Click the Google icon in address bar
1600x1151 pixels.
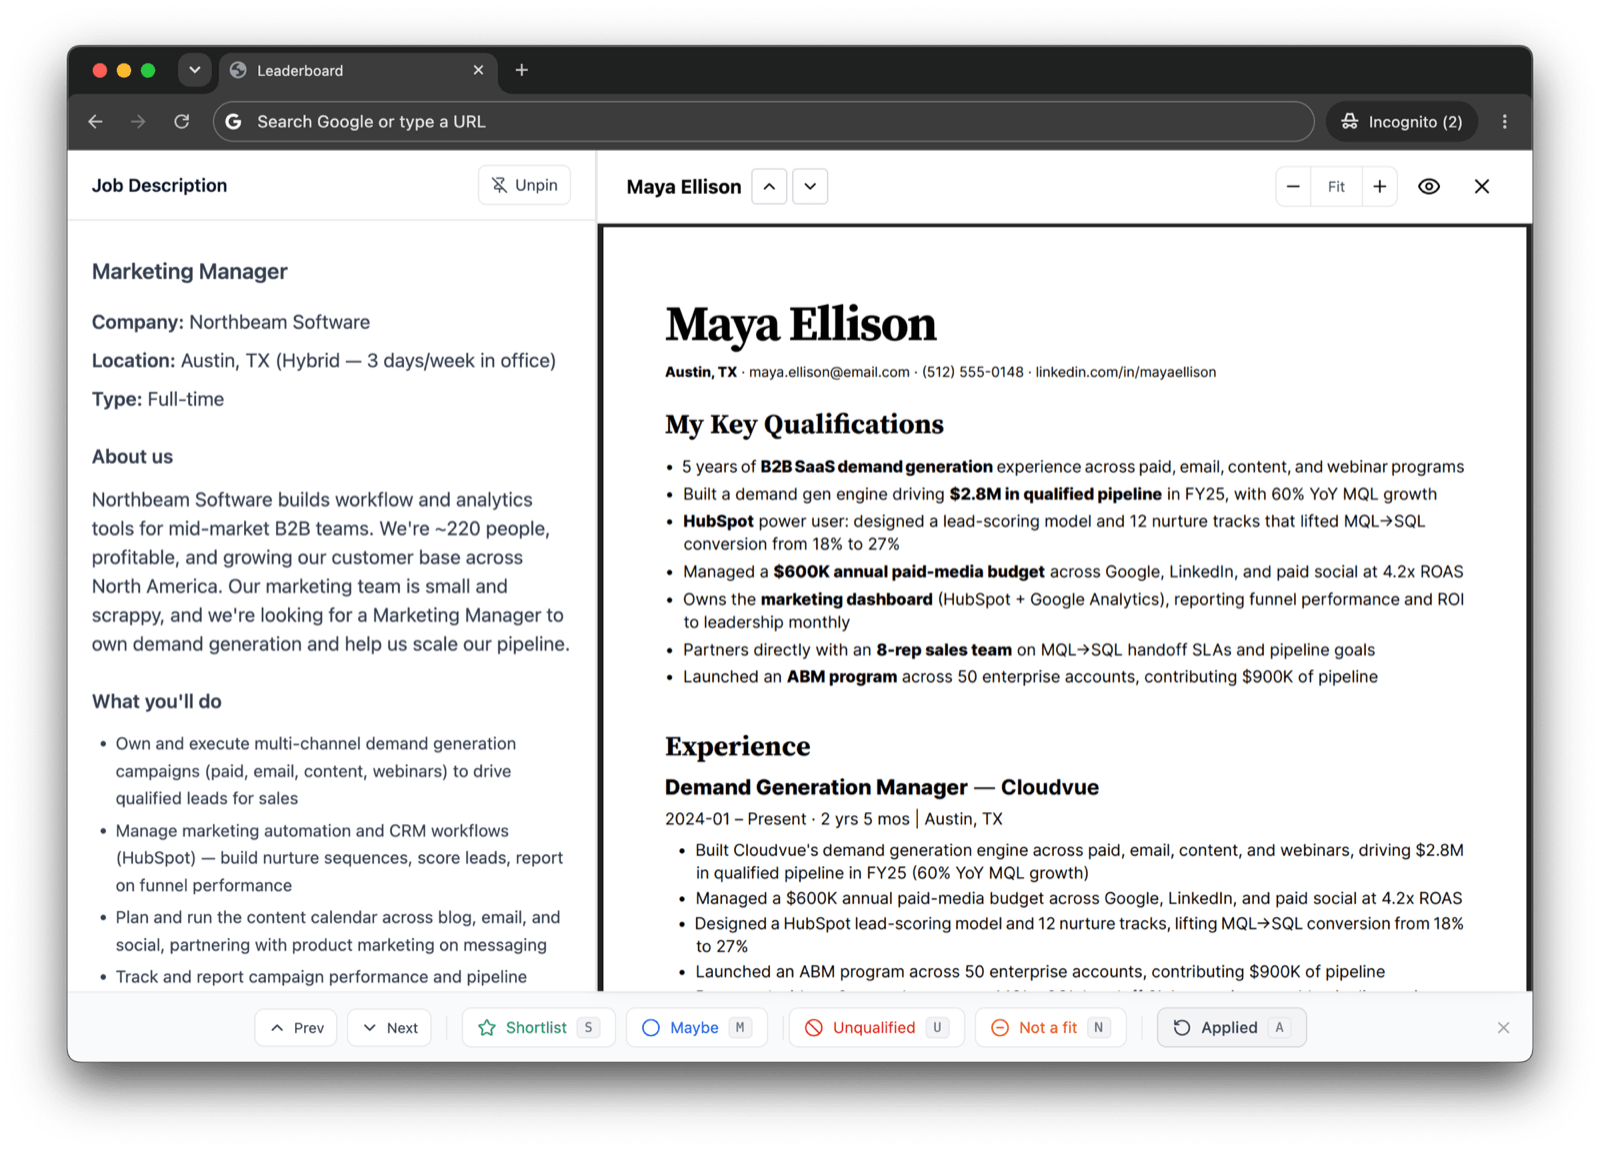pyautogui.click(x=234, y=122)
